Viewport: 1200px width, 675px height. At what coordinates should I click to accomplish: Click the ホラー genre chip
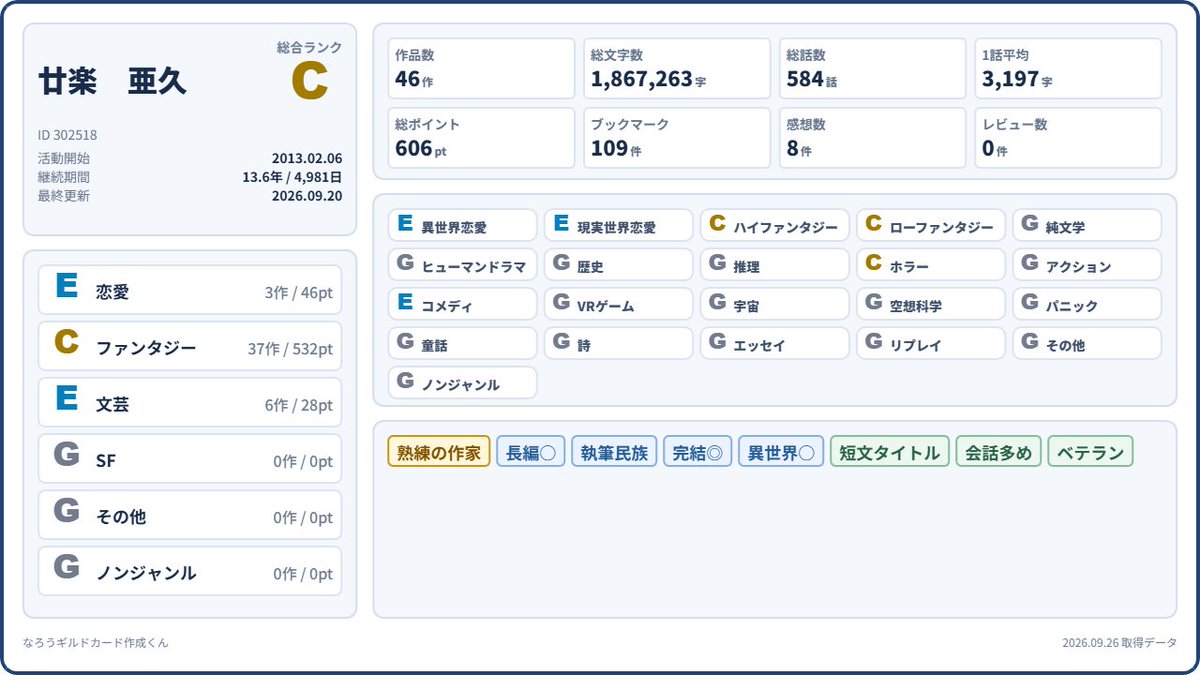tap(931, 265)
